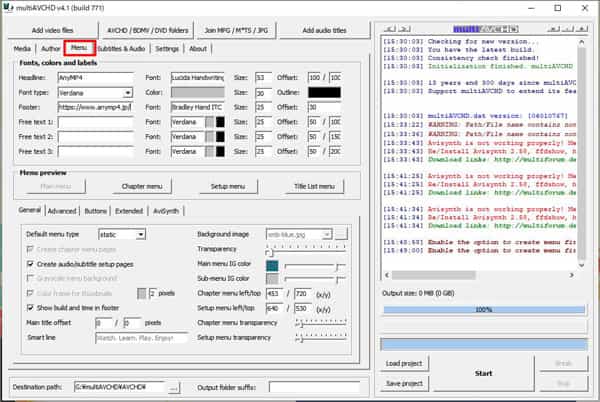
Task: Switch to the Subtitles & Audio tab
Action: (123, 48)
